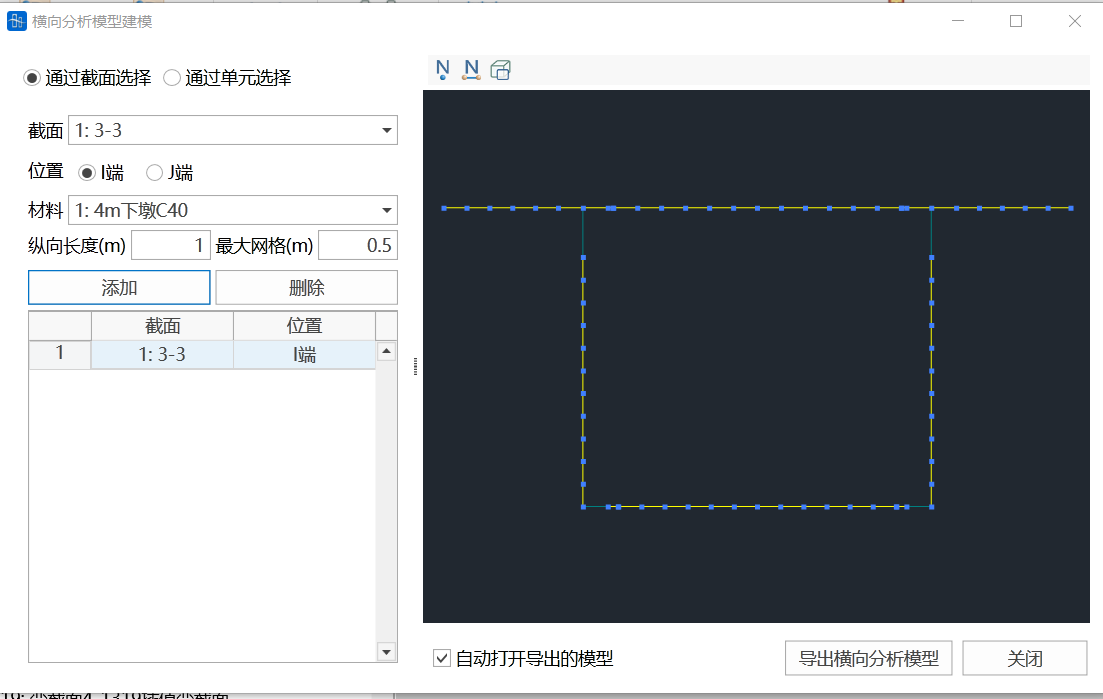Click the 位置 column header
Viewport: 1103px width, 699px height.
point(305,326)
